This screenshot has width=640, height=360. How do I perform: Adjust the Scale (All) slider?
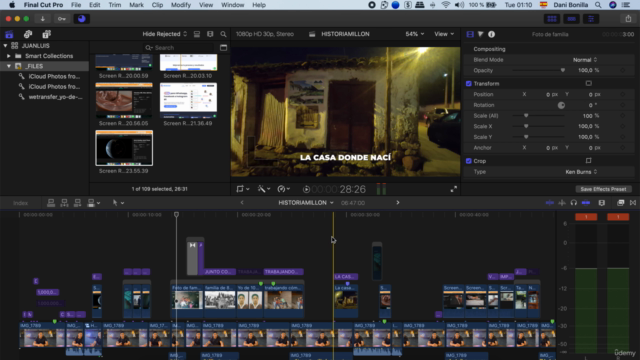(538, 116)
